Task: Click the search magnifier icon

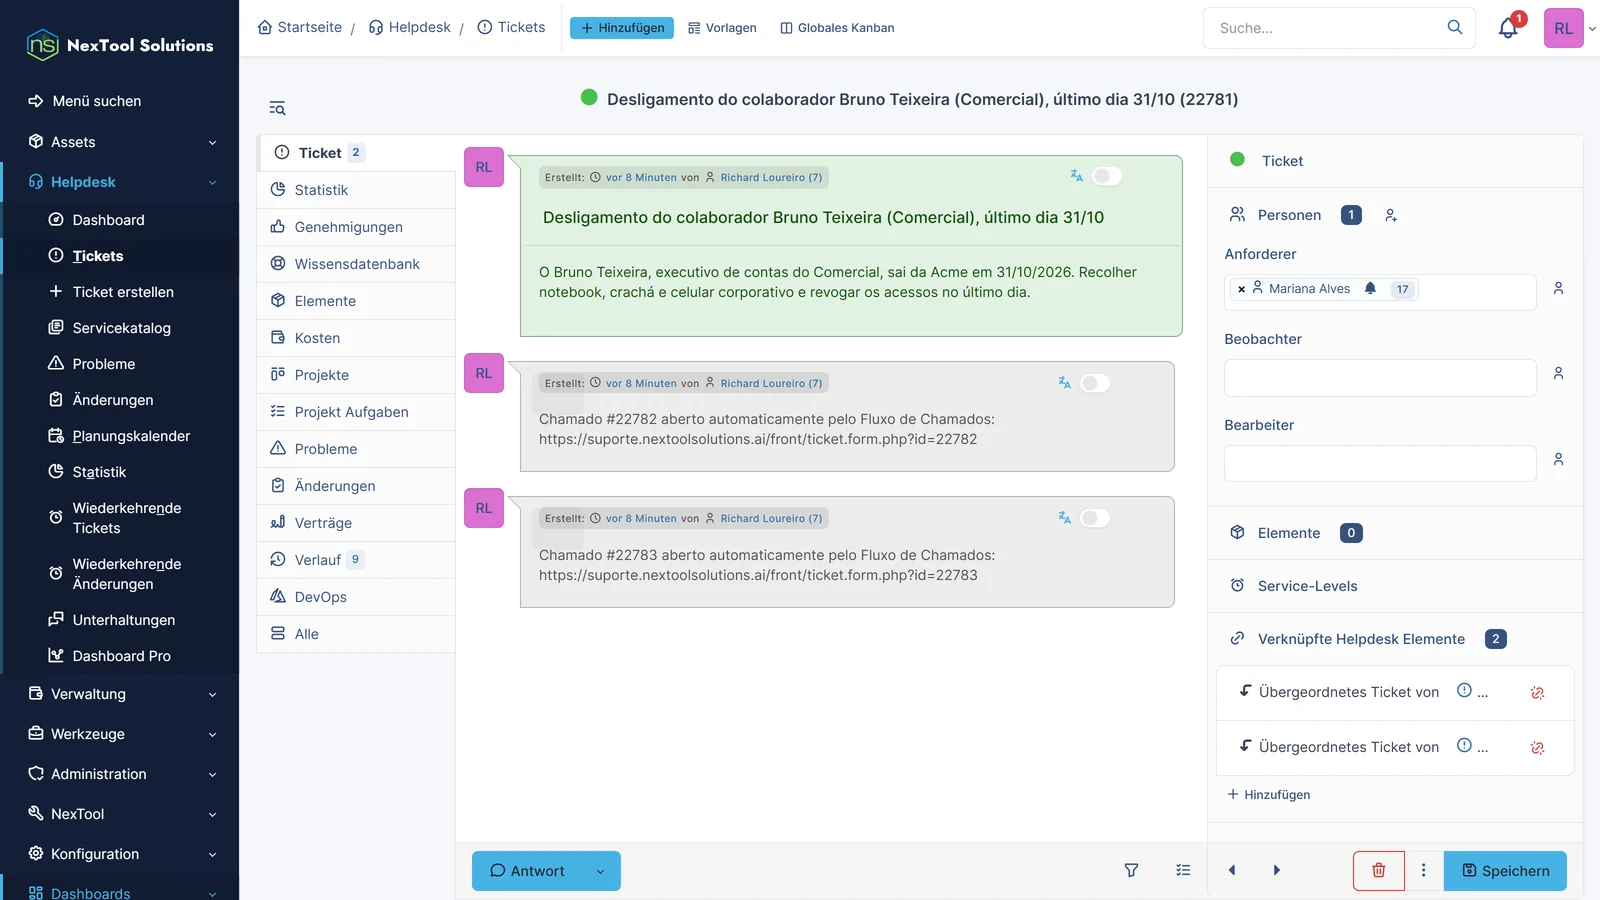Action: click(x=1455, y=27)
